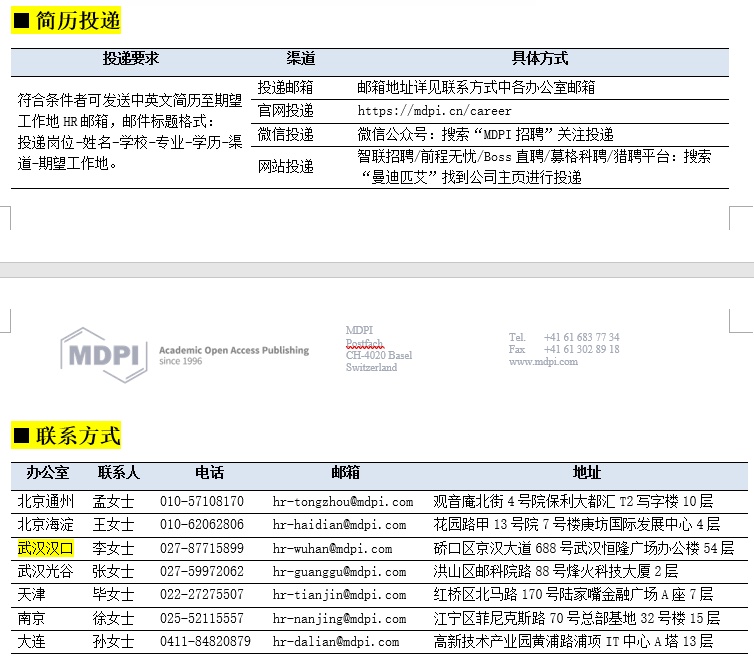Screen dimensions: 754x669
Task: Click the cell 投递邮箱
Action: 286,88
